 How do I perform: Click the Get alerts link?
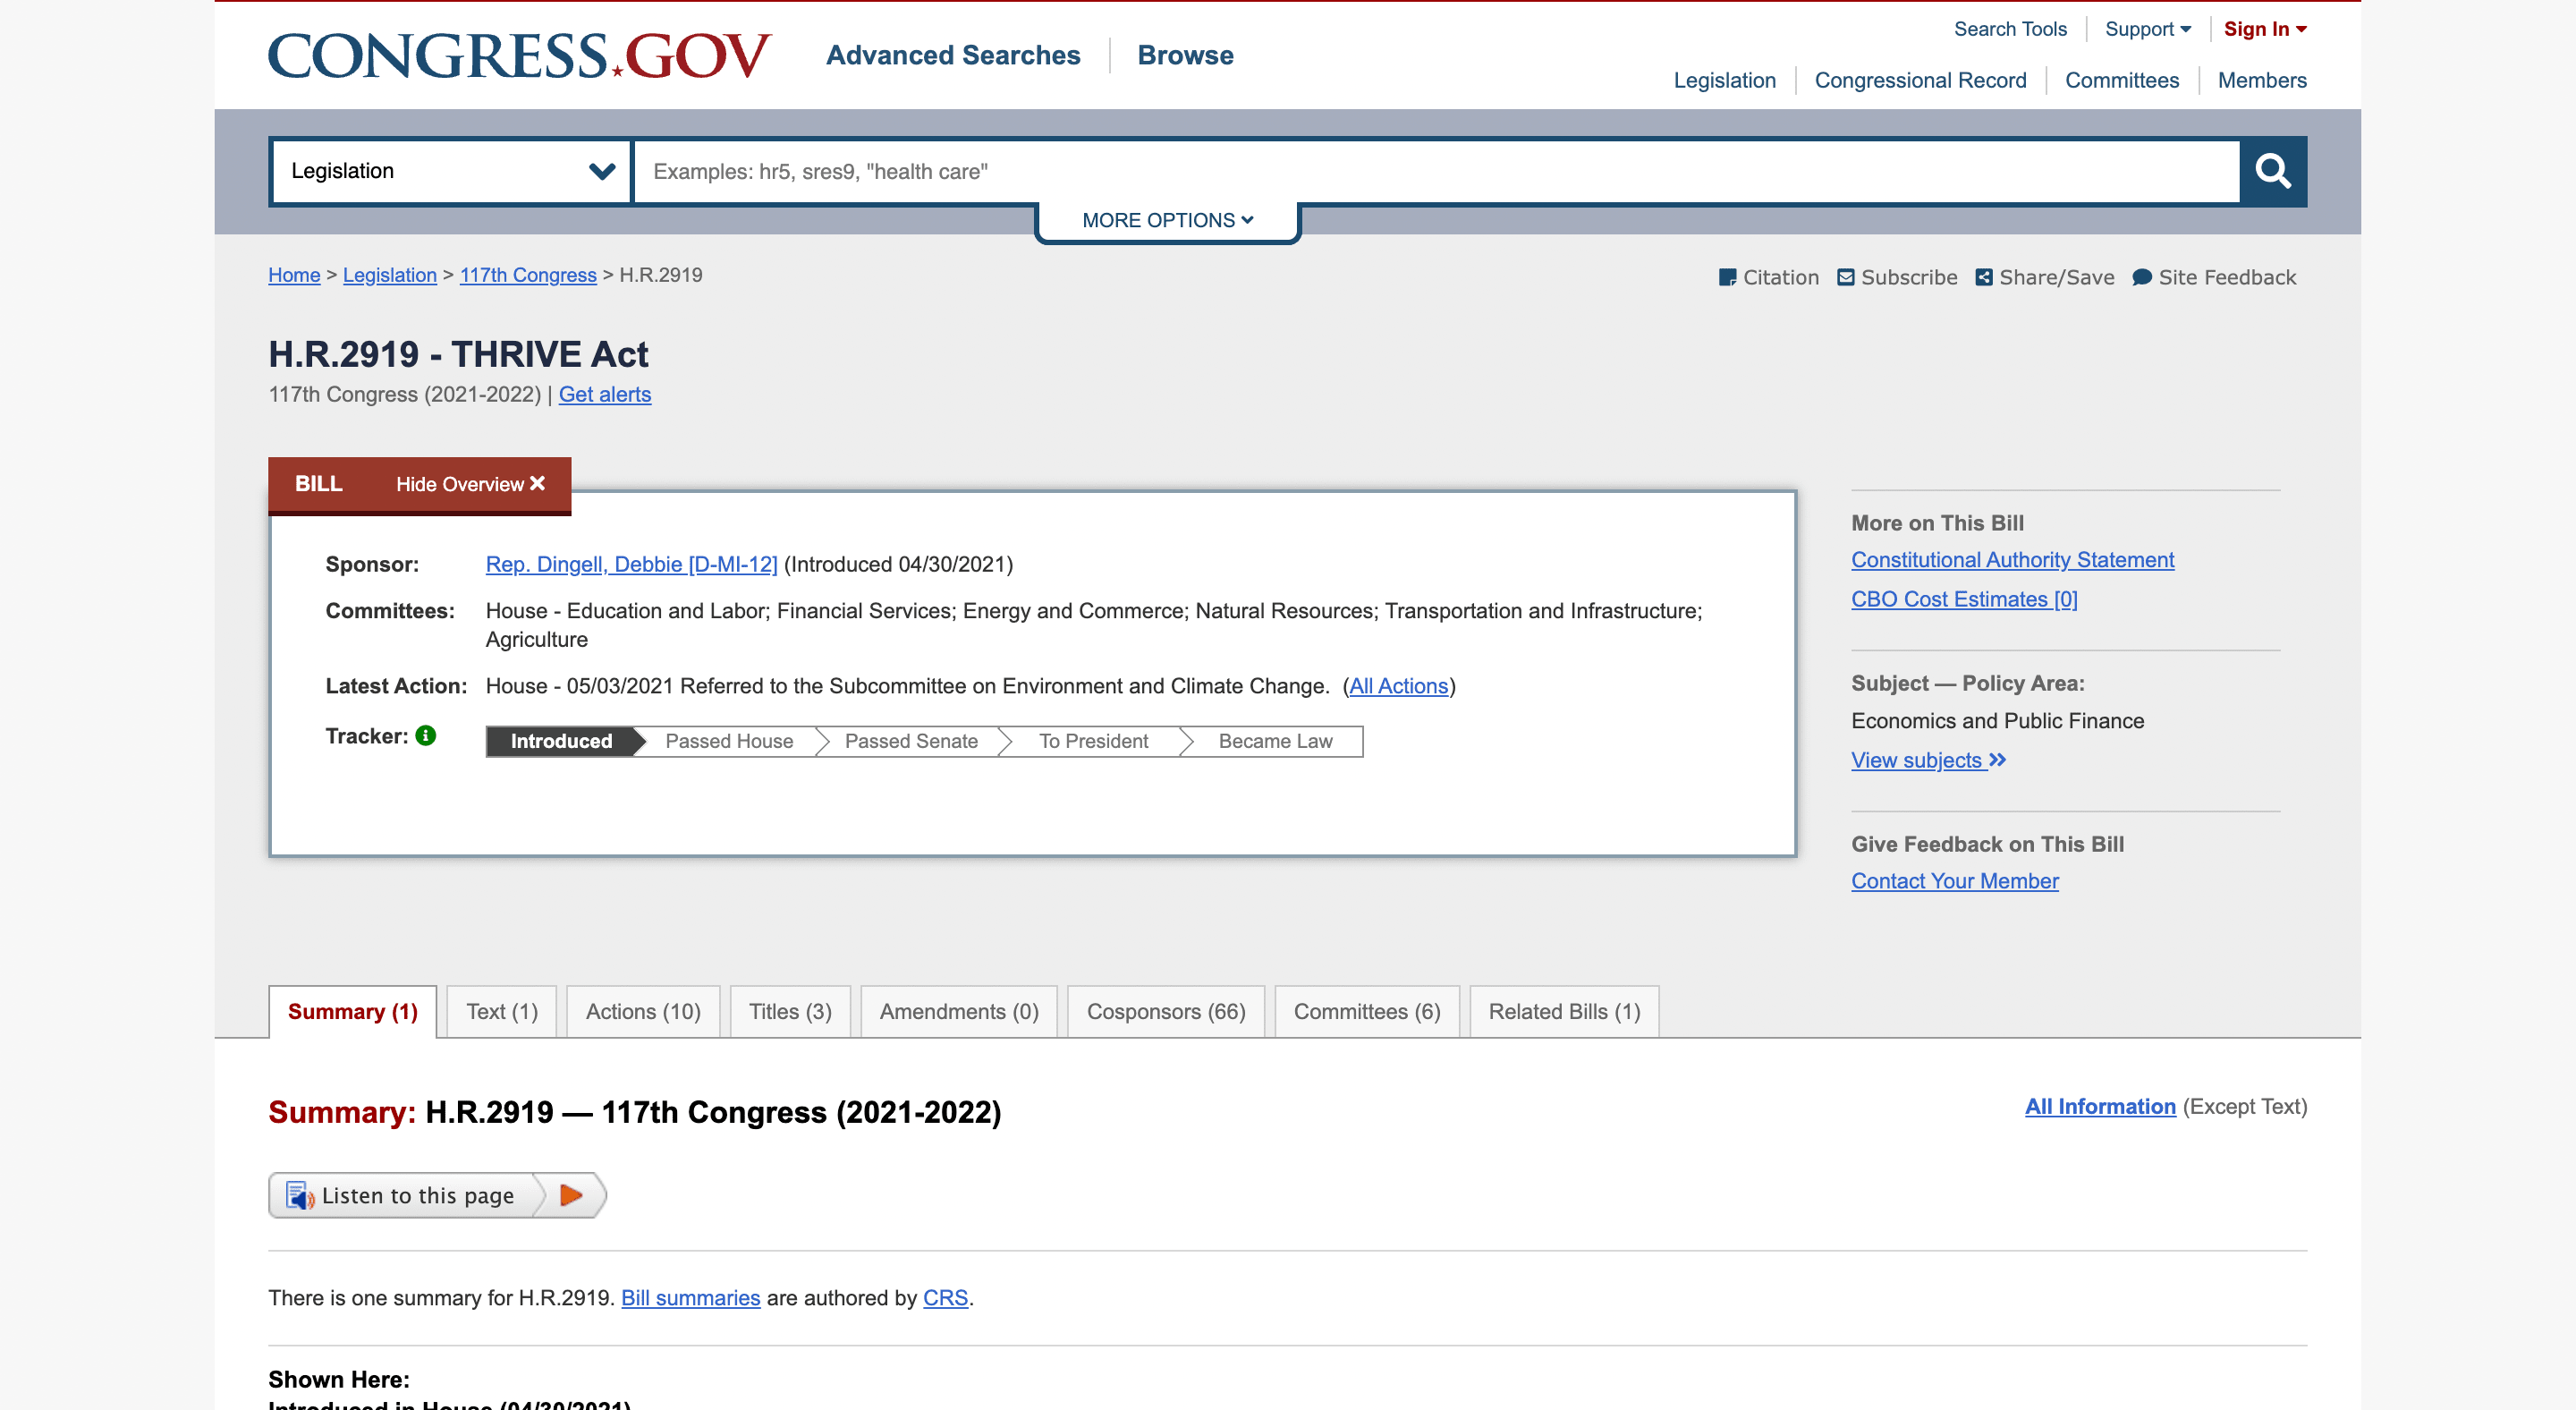point(605,395)
